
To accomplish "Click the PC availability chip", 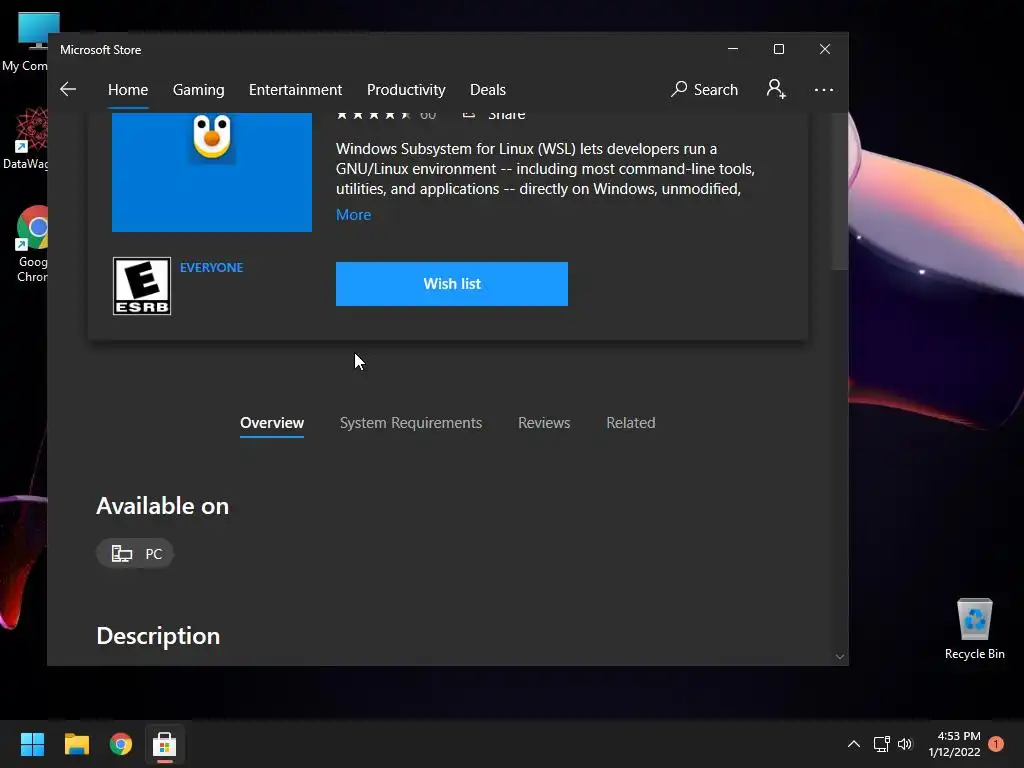I will tap(135, 554).
